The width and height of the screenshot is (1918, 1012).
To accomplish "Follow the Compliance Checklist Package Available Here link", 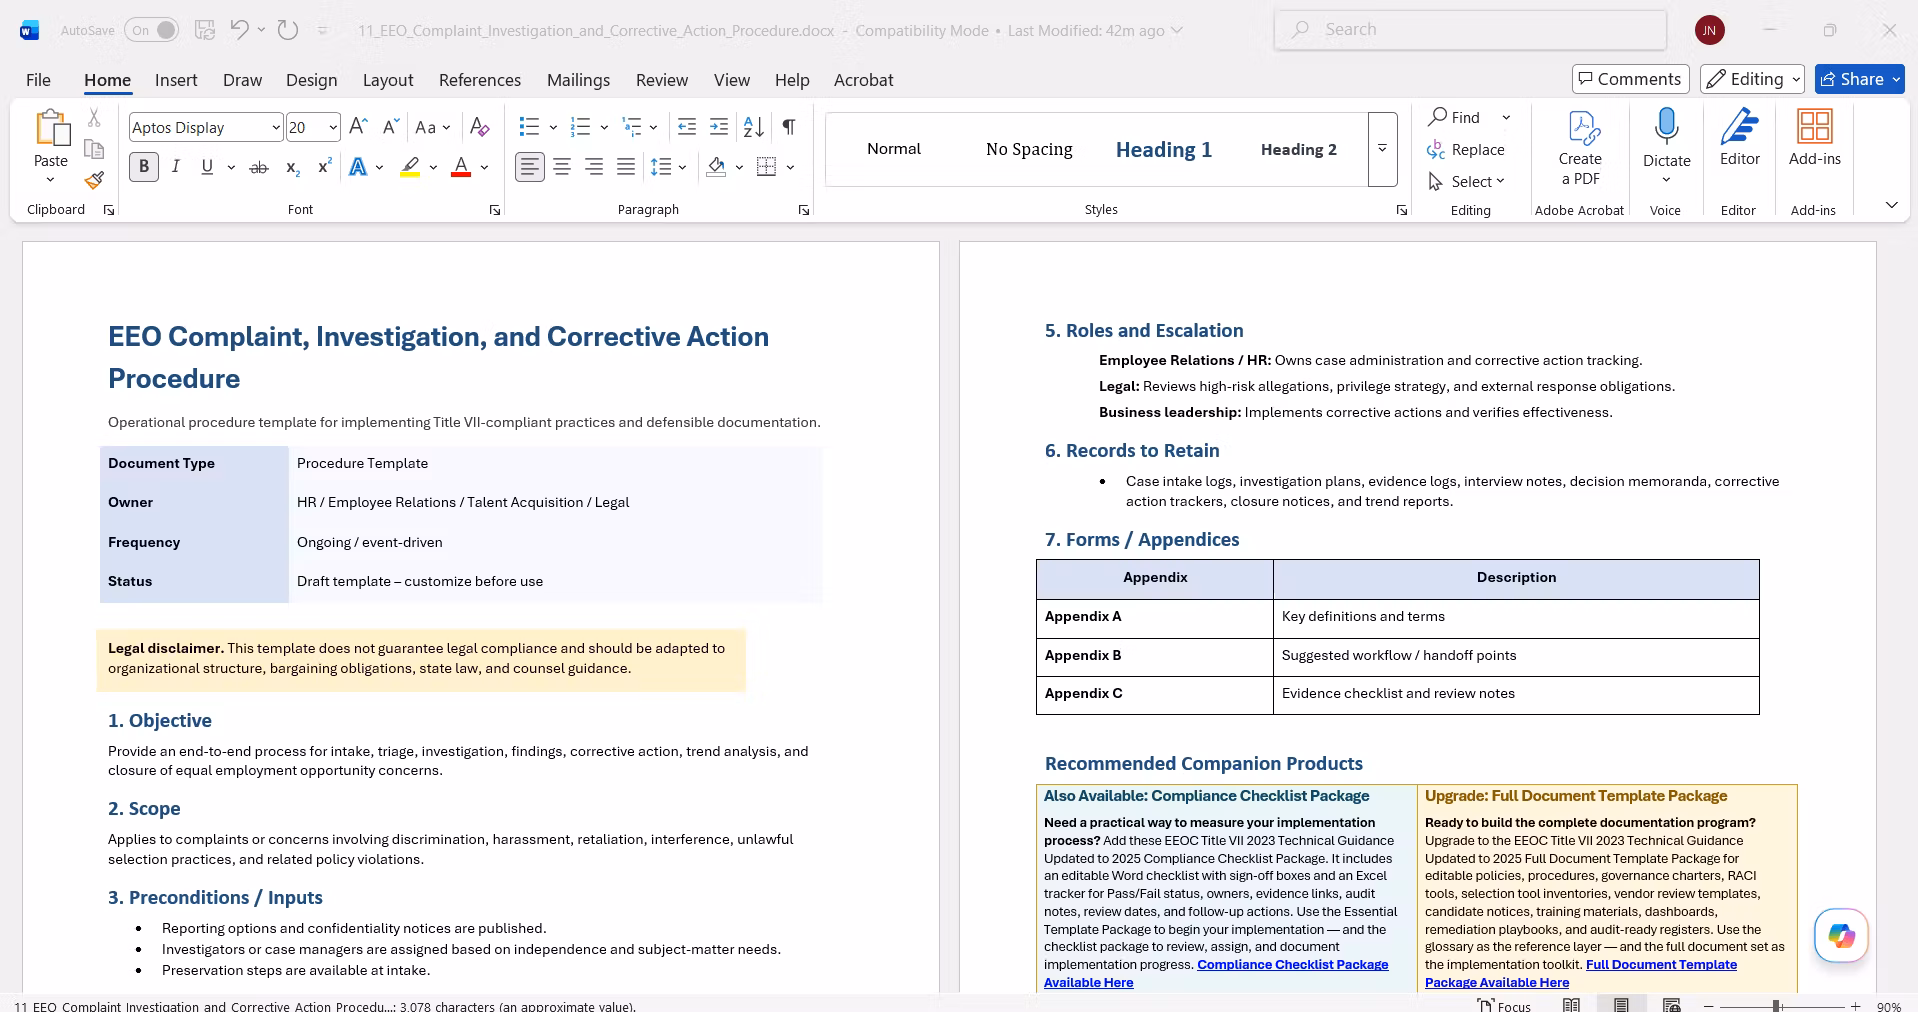I will (1216, 973).
